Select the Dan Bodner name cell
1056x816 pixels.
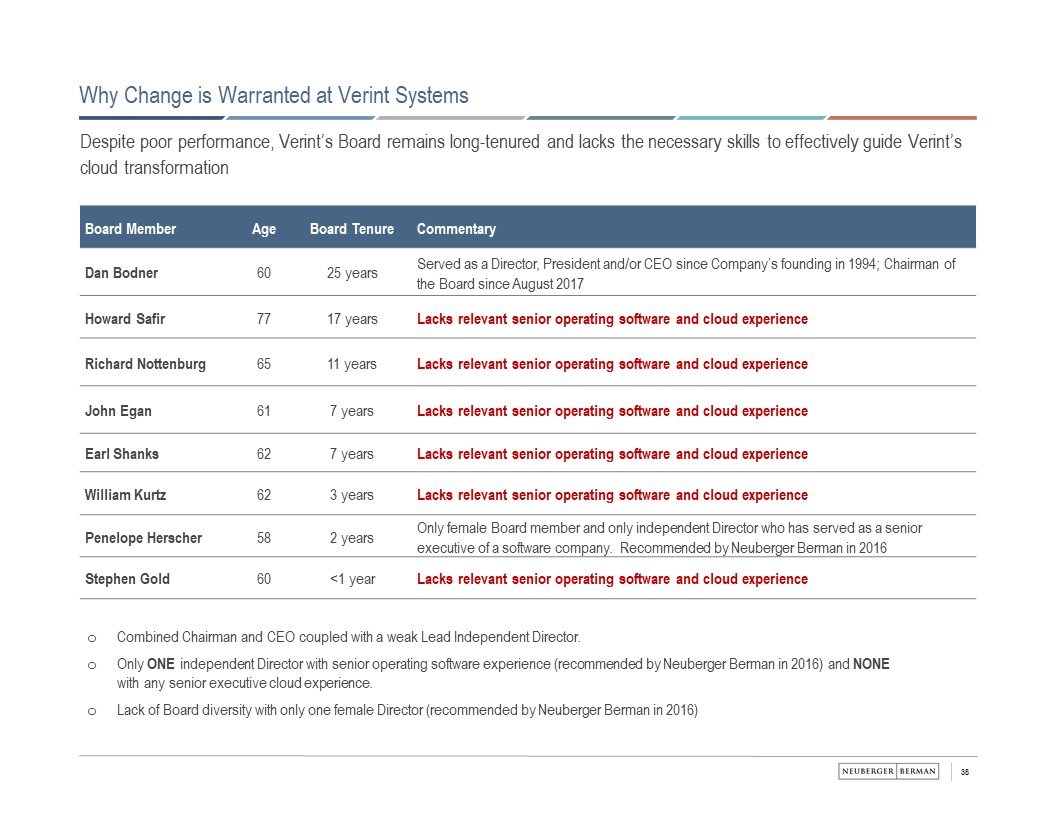121,273
